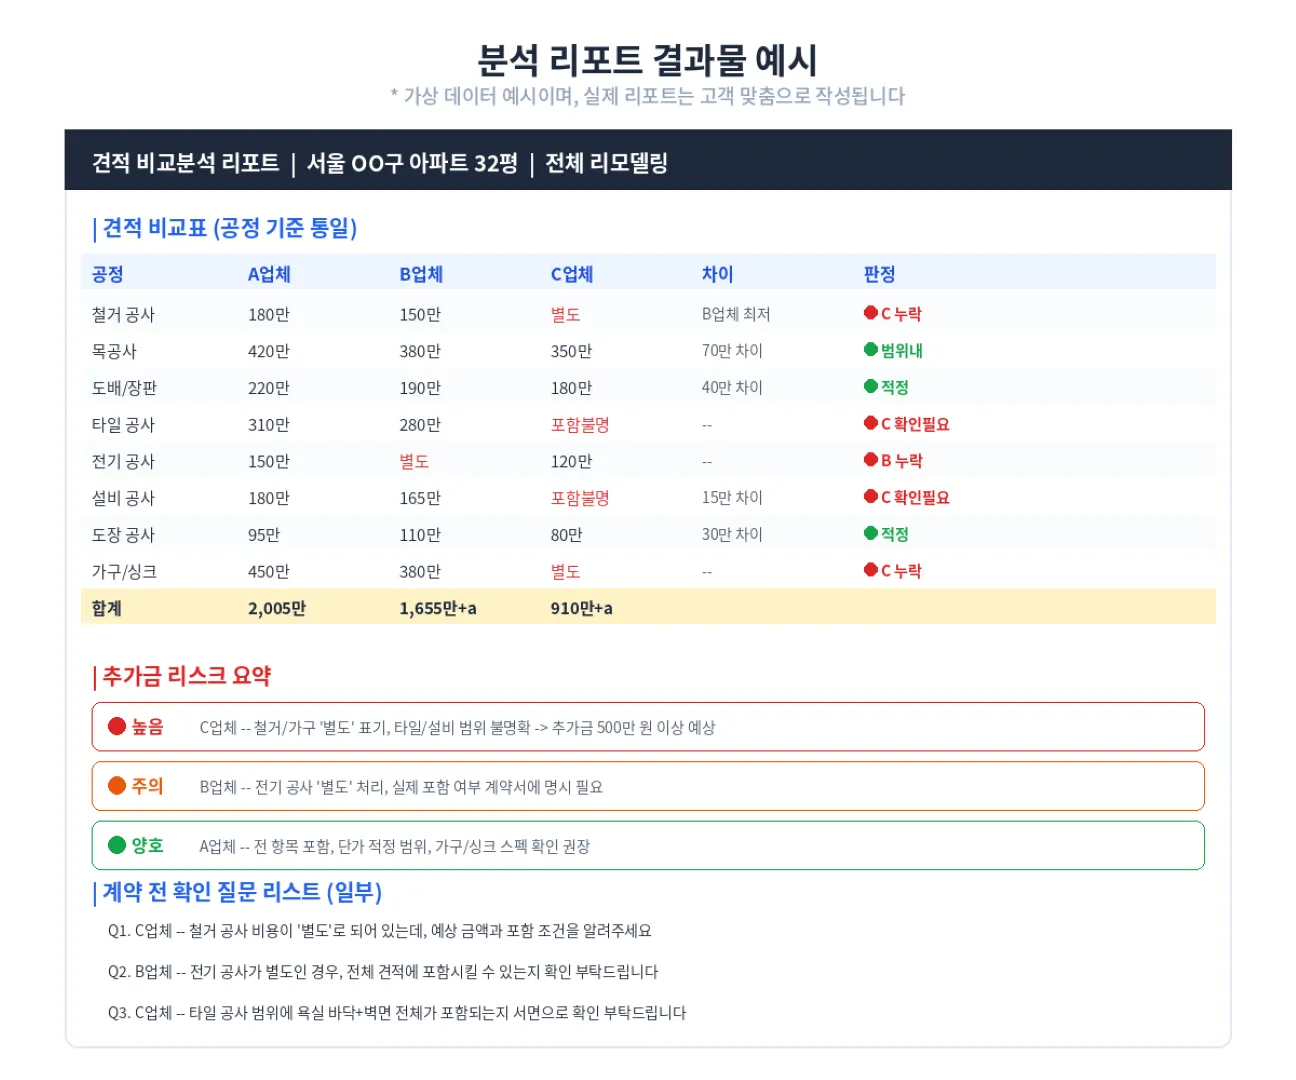Image resolution: width=1296 pixels, height=1080 pixels.
Task: Click the orange 주의 risk level dot
Action: pyautogui.click(x=116, y=785)
